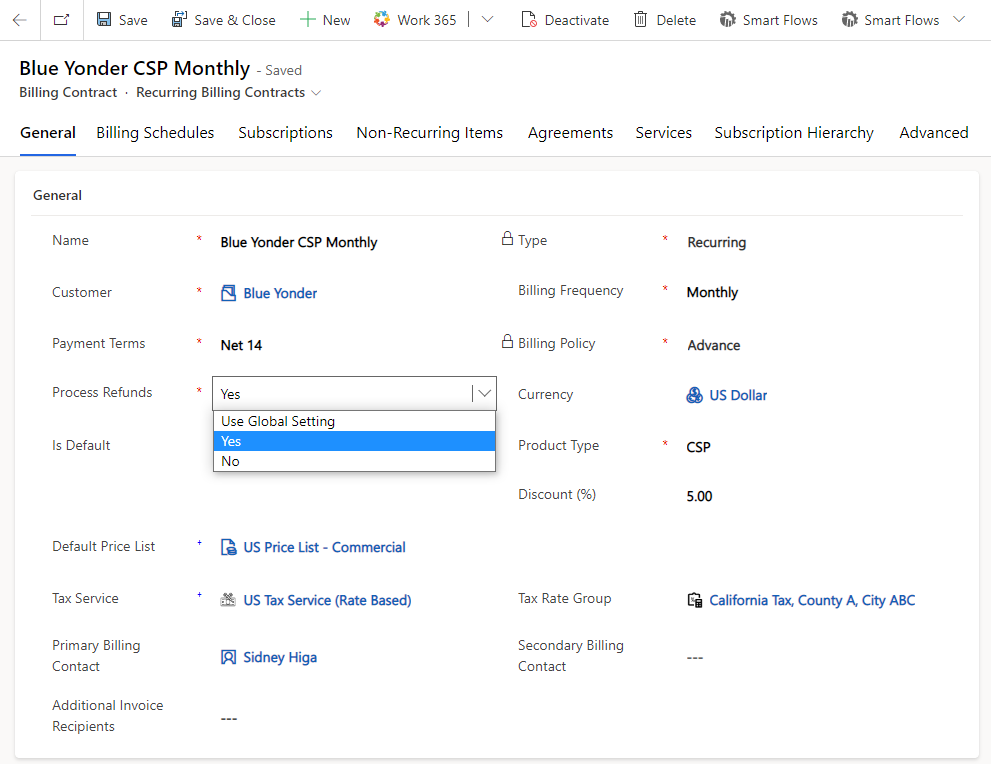991x764 pixels.
Task: Open the Recurring Billing Contracts form selector
Action: point(229,92)
